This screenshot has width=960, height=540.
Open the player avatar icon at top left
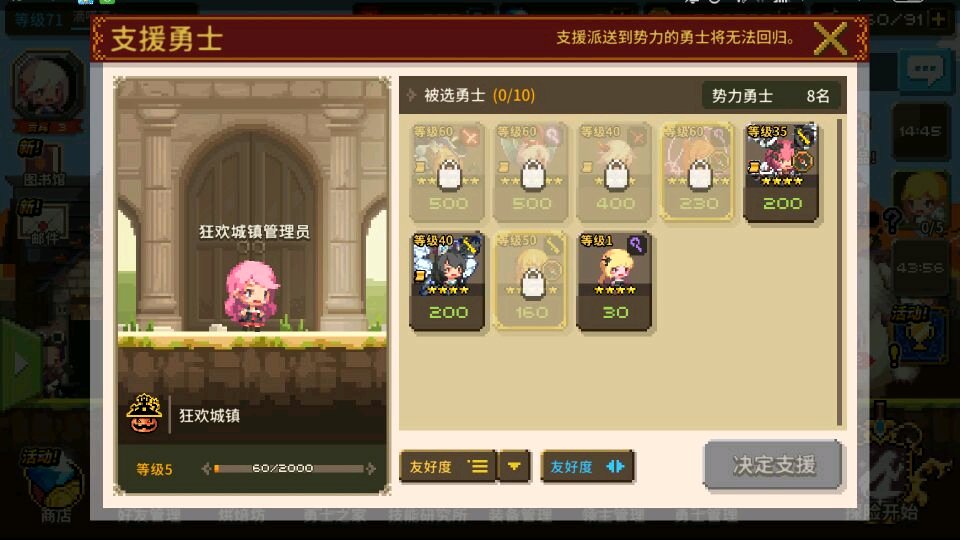(x=47, y=86)
